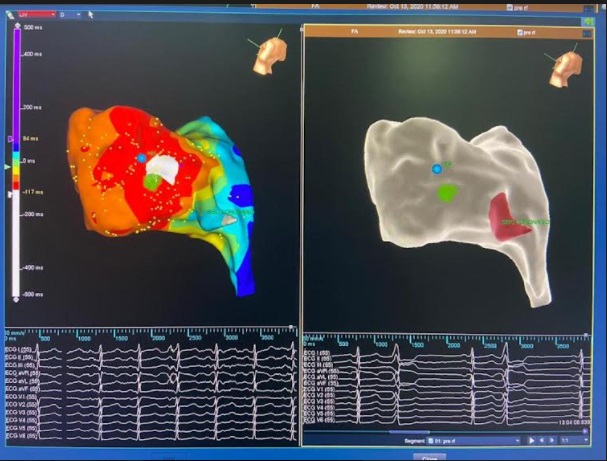The height and width of the screenshot is (461, 607).
Task: Select the blue catheter tip marker on colored map
Action: tap(142, 158)
